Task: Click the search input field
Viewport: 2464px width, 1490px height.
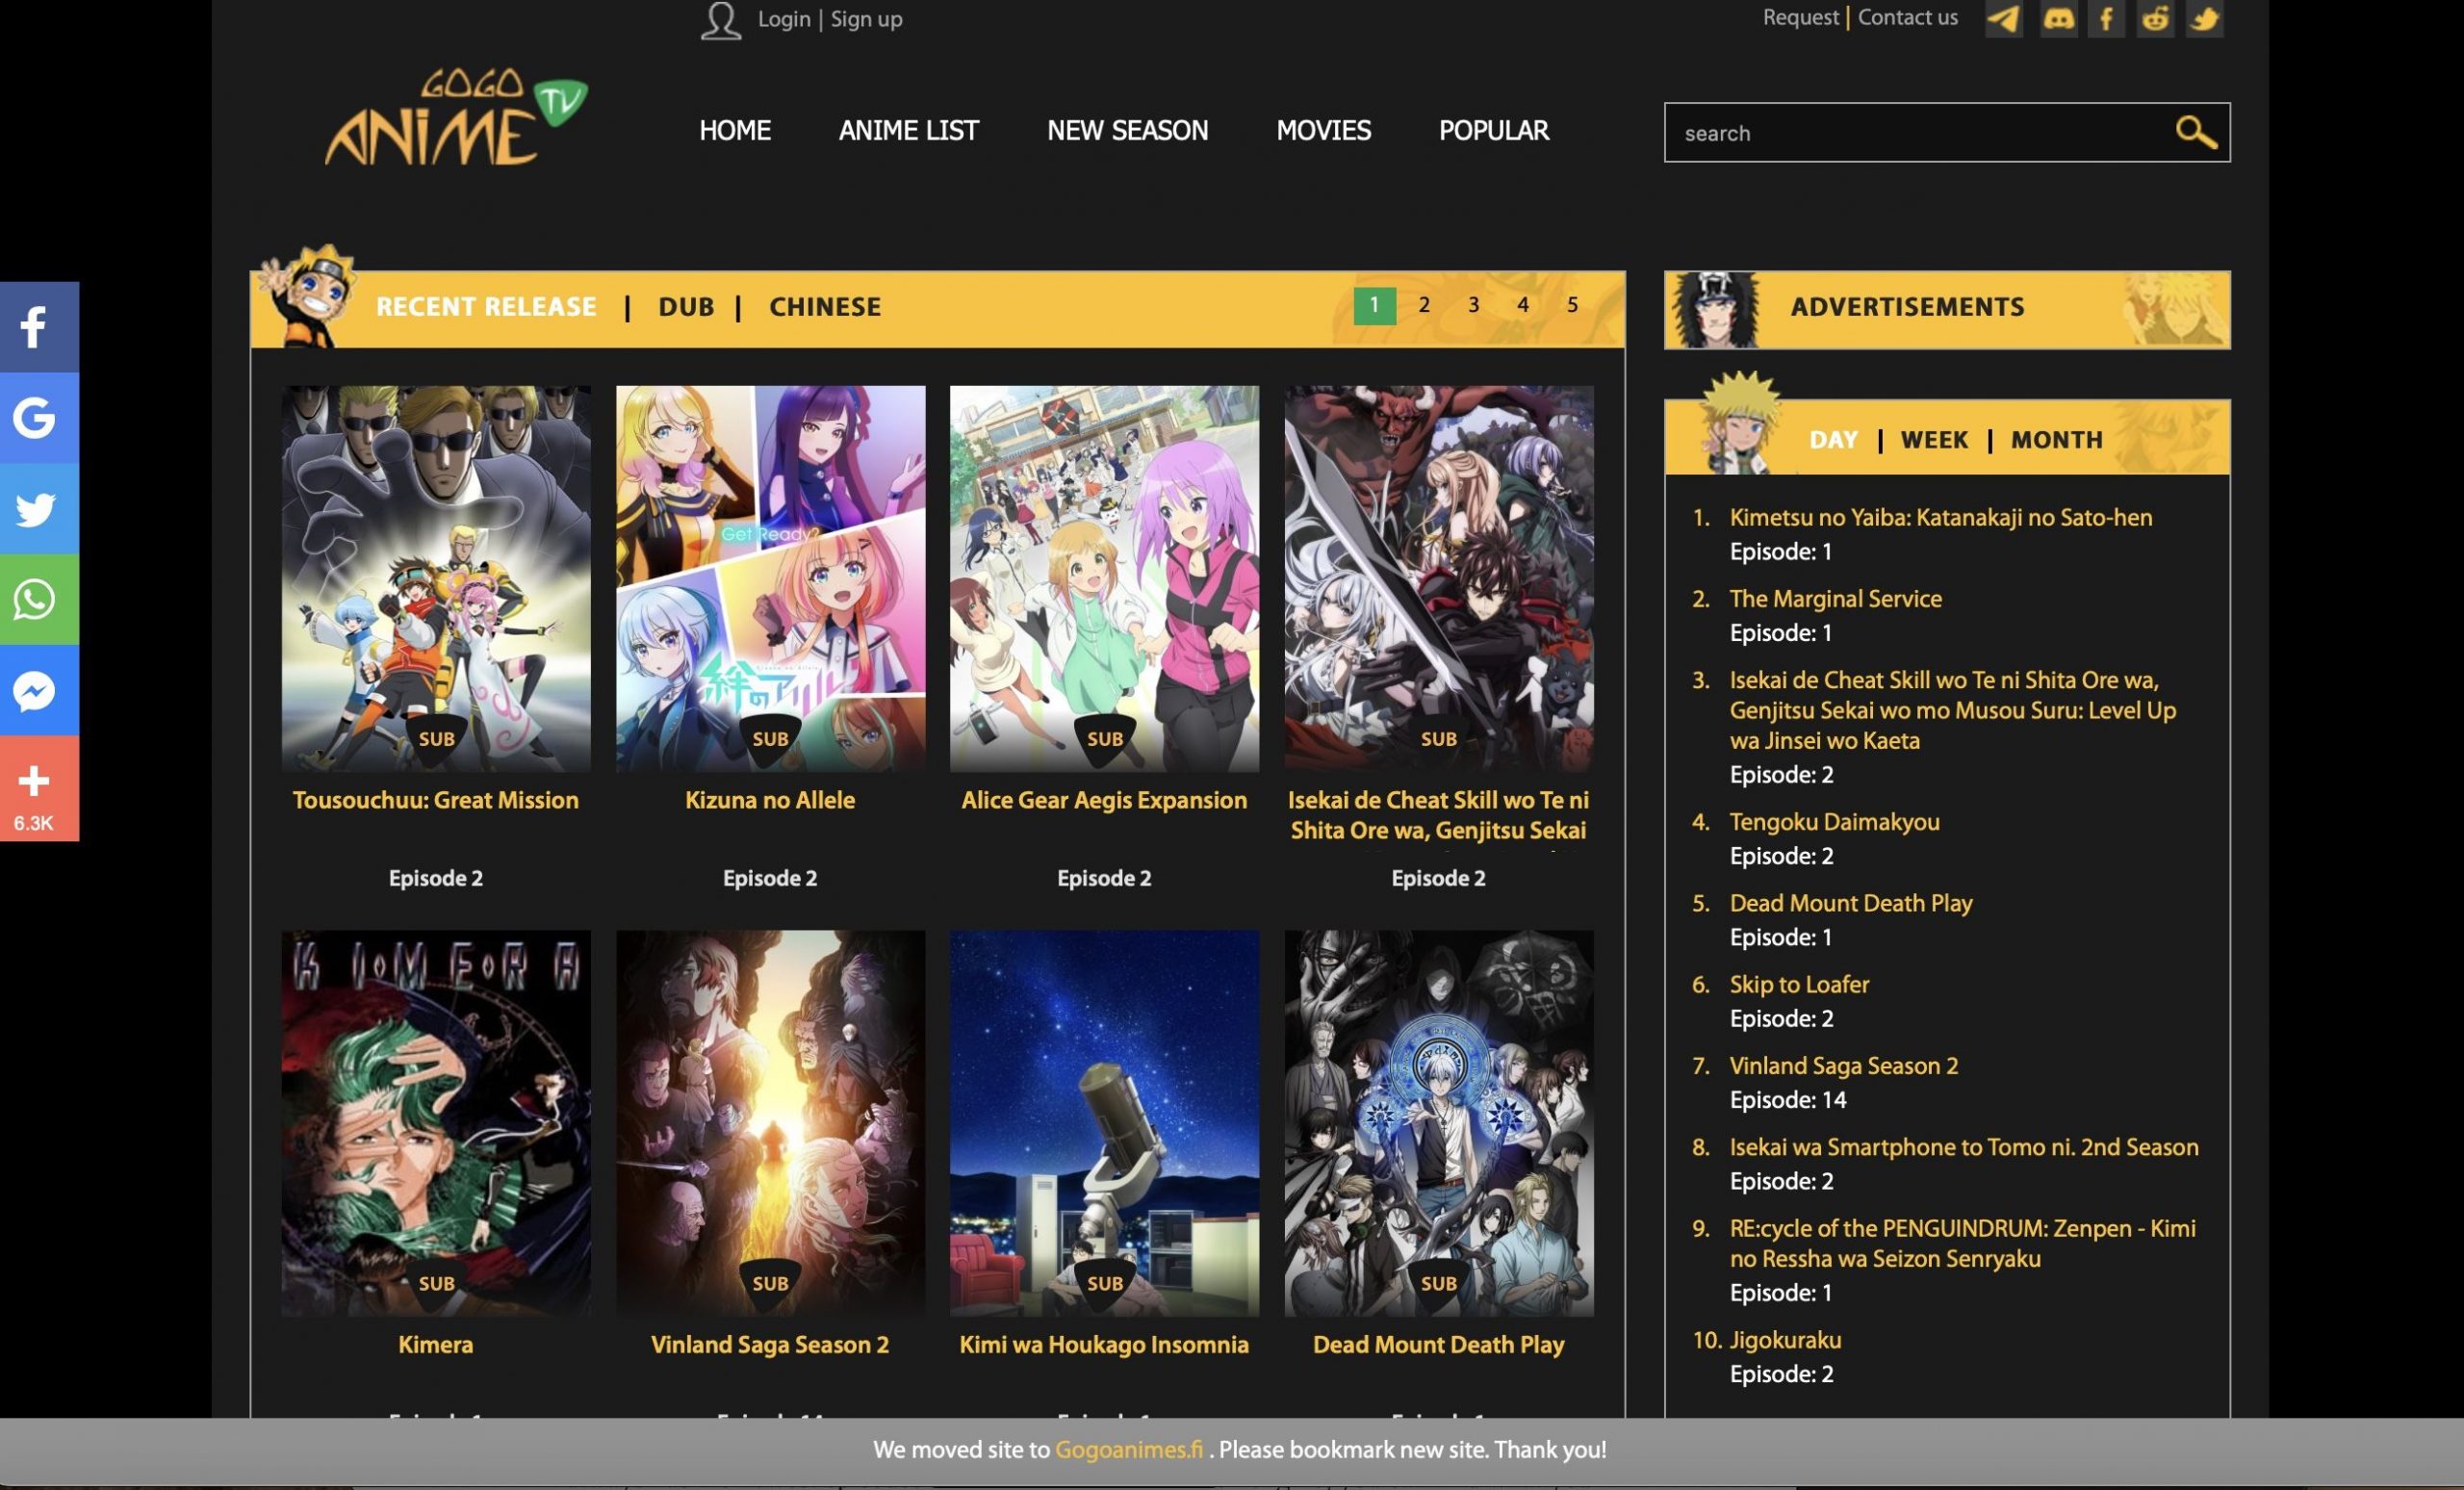Action: point(1920,132)
